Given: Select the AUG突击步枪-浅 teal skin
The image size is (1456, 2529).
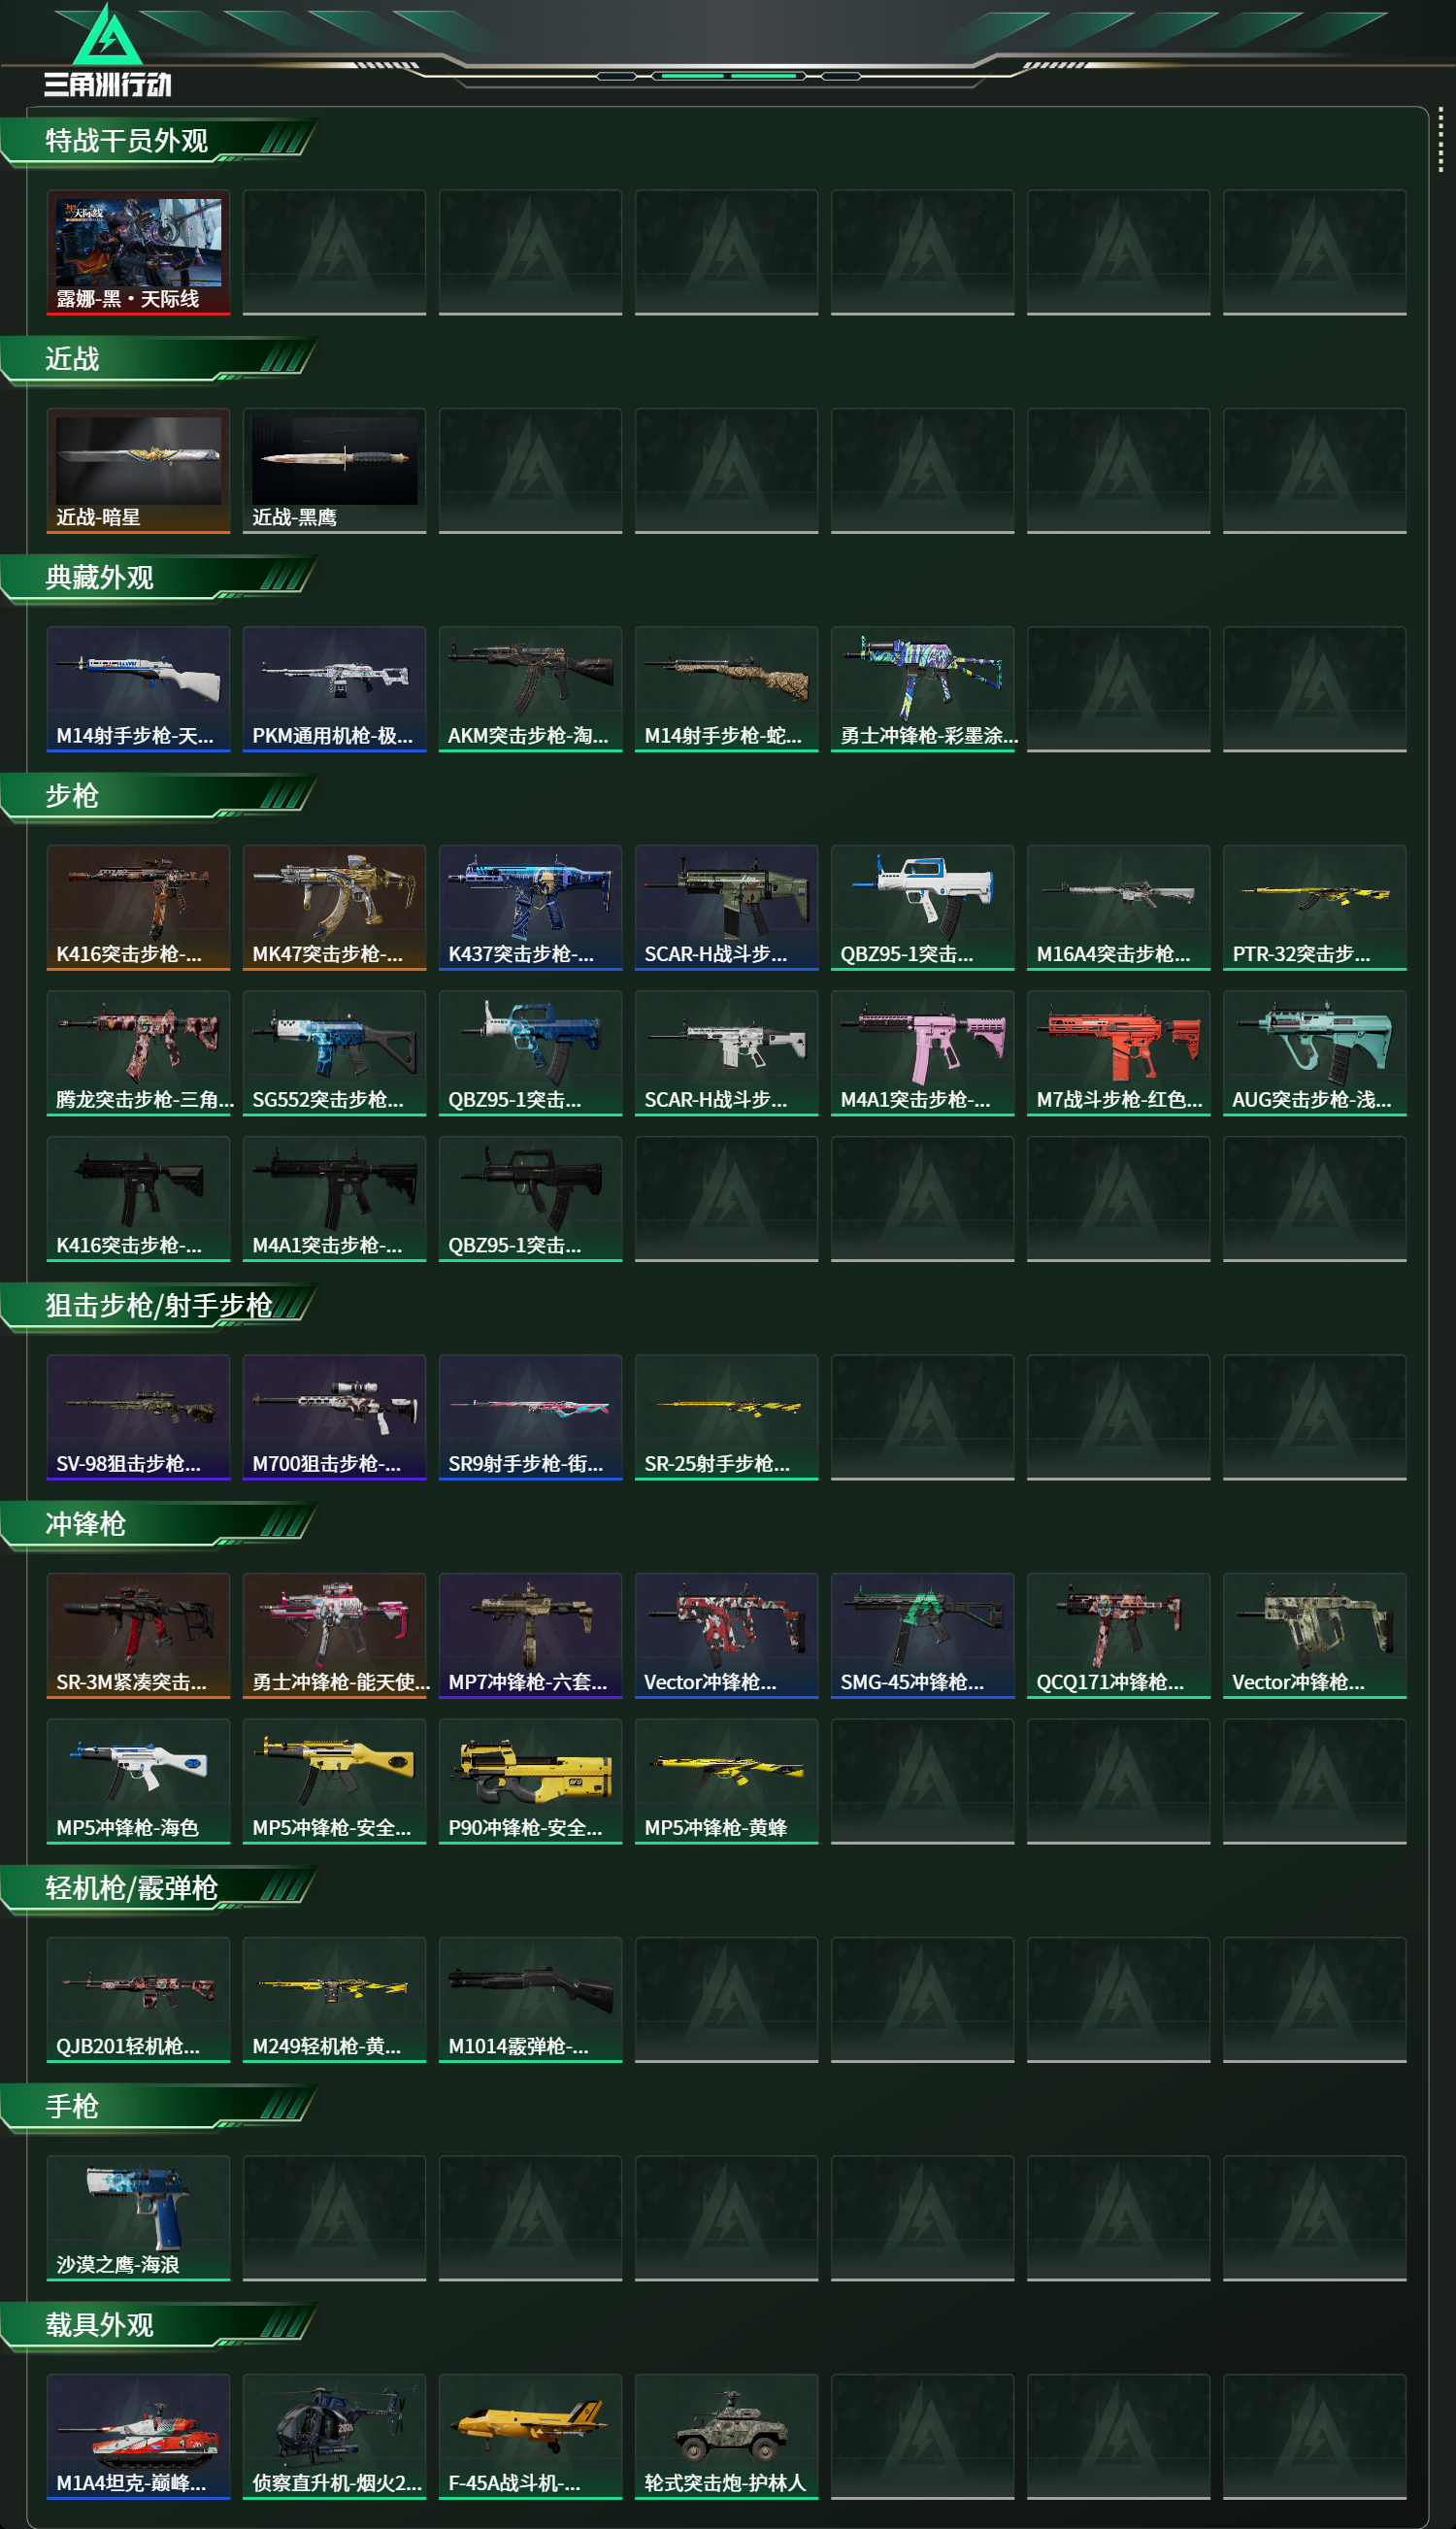Looking at the screenshot, I should click(1314, 1053).
